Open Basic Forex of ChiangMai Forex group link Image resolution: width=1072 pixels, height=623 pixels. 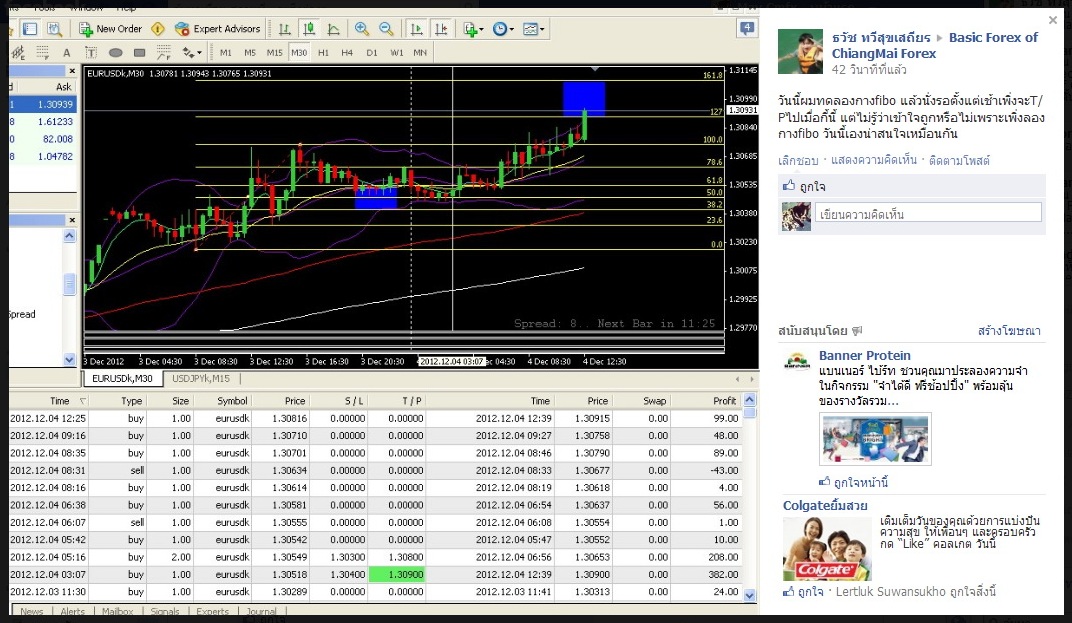click(935, 45)
